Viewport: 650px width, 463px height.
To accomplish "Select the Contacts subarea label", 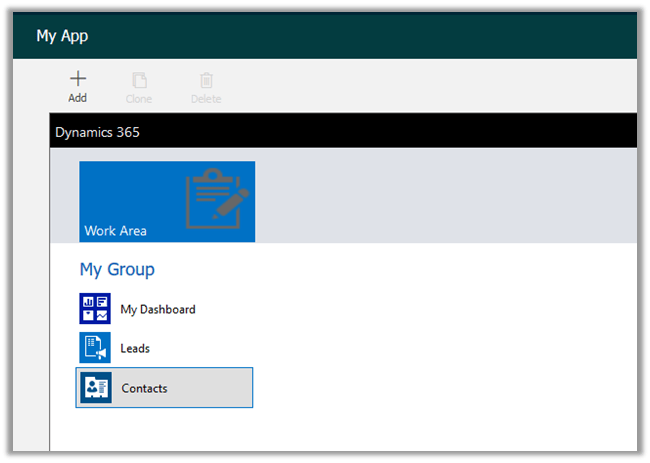I will tap(145, 388).
